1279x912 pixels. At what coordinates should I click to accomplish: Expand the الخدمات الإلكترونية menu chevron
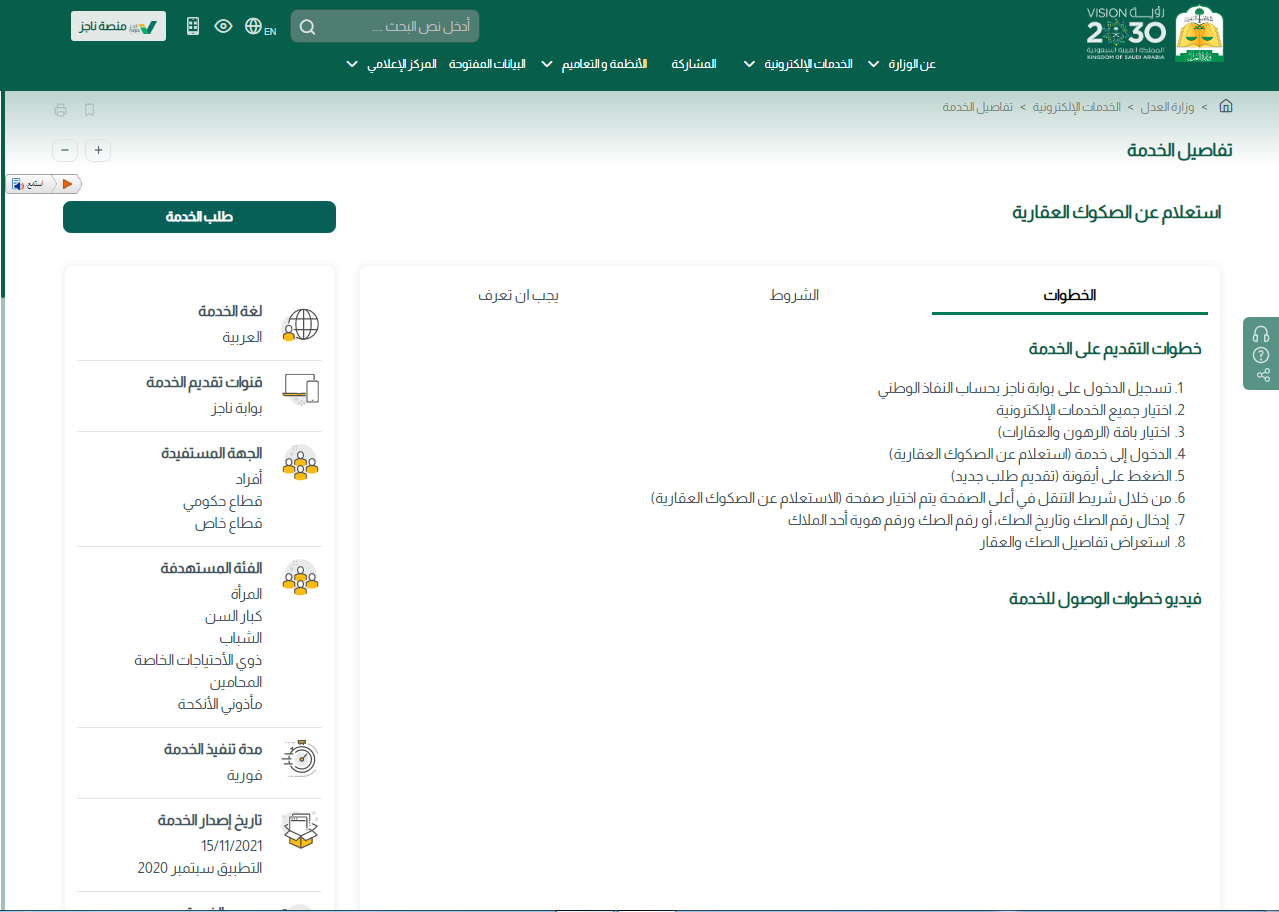(749, 64)
